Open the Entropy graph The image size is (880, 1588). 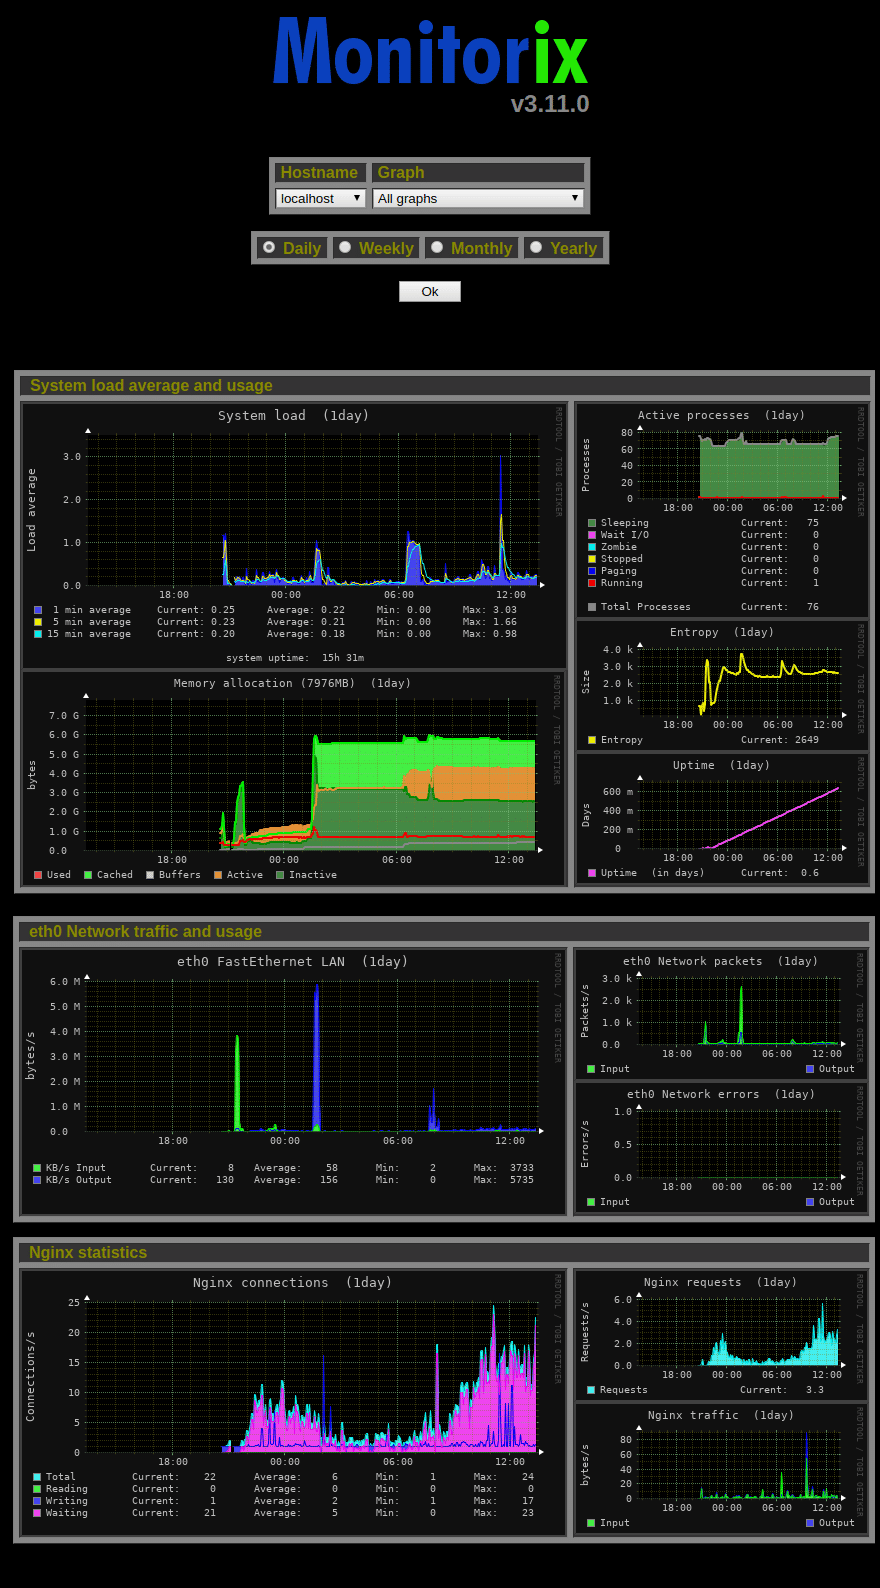(x=722, y=684)
